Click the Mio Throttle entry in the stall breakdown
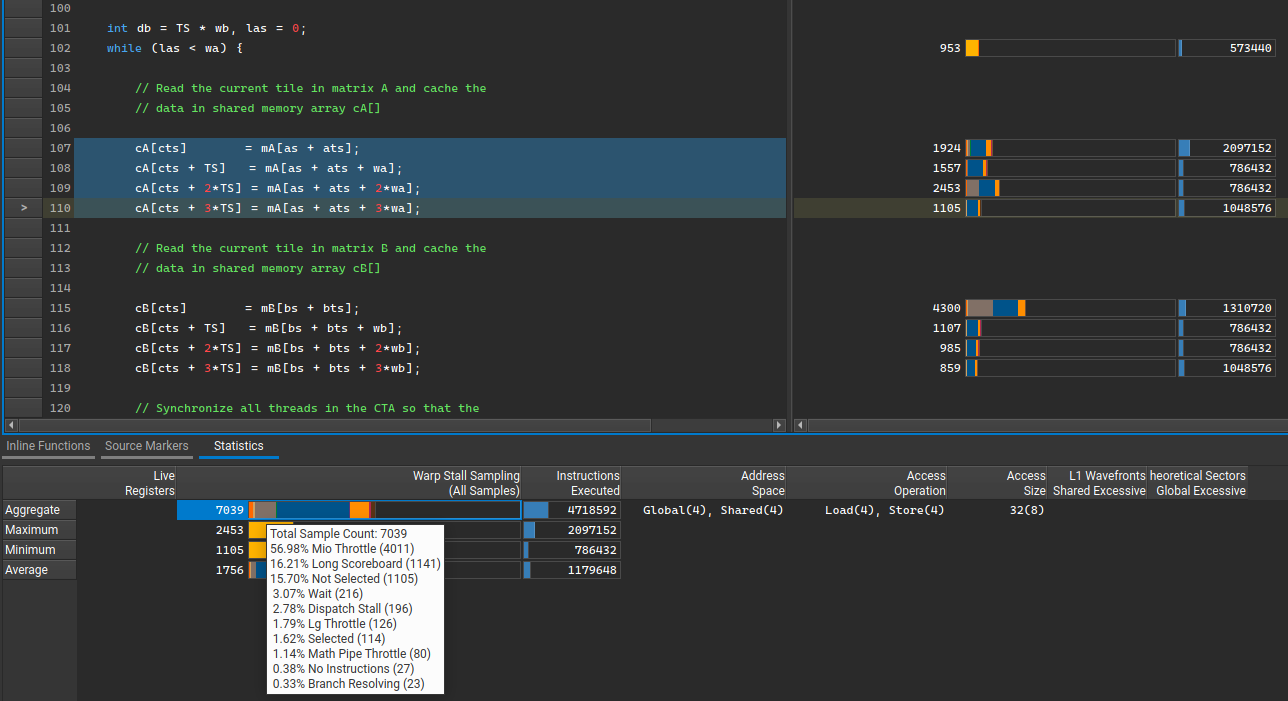Viewport: 1288px width, 701px height. [x=340, y=548]
